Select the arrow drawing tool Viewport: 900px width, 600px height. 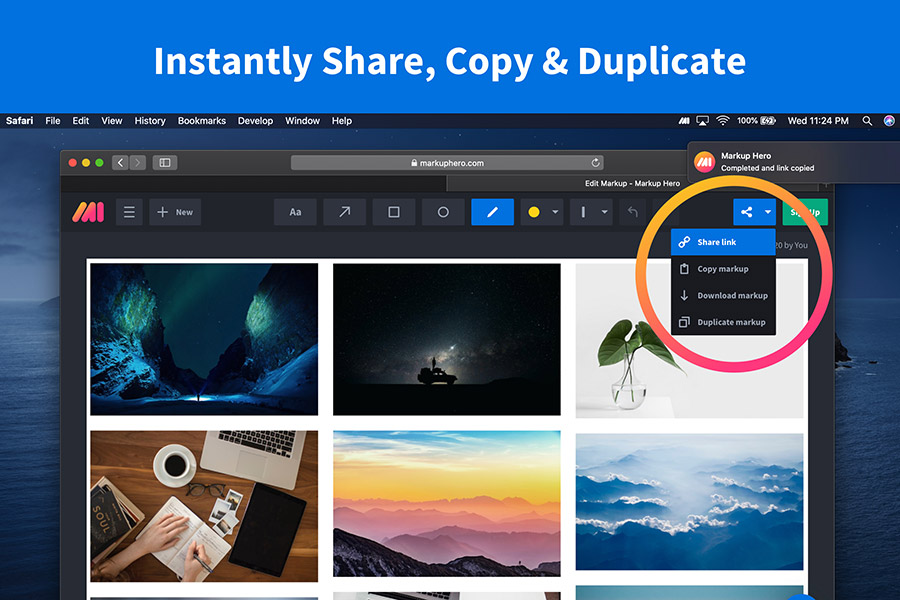[344, 212]
